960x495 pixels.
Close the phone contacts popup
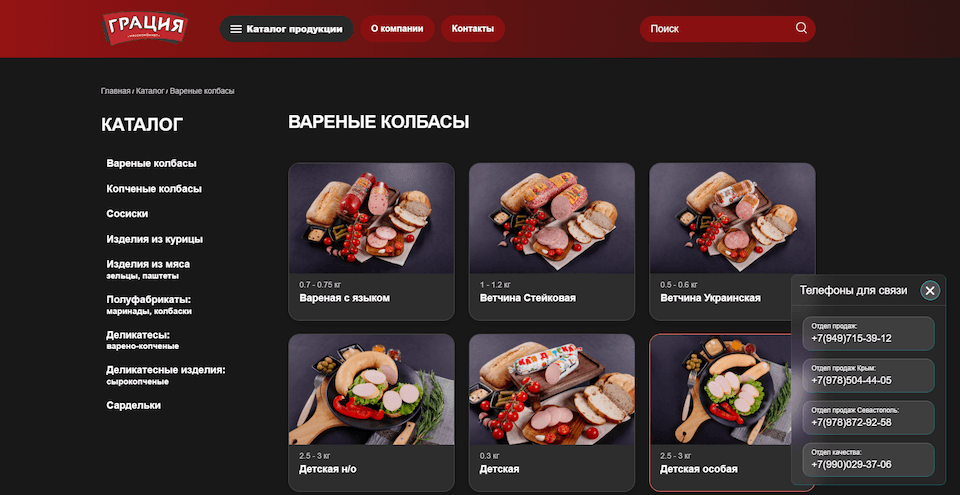point(930,290)
